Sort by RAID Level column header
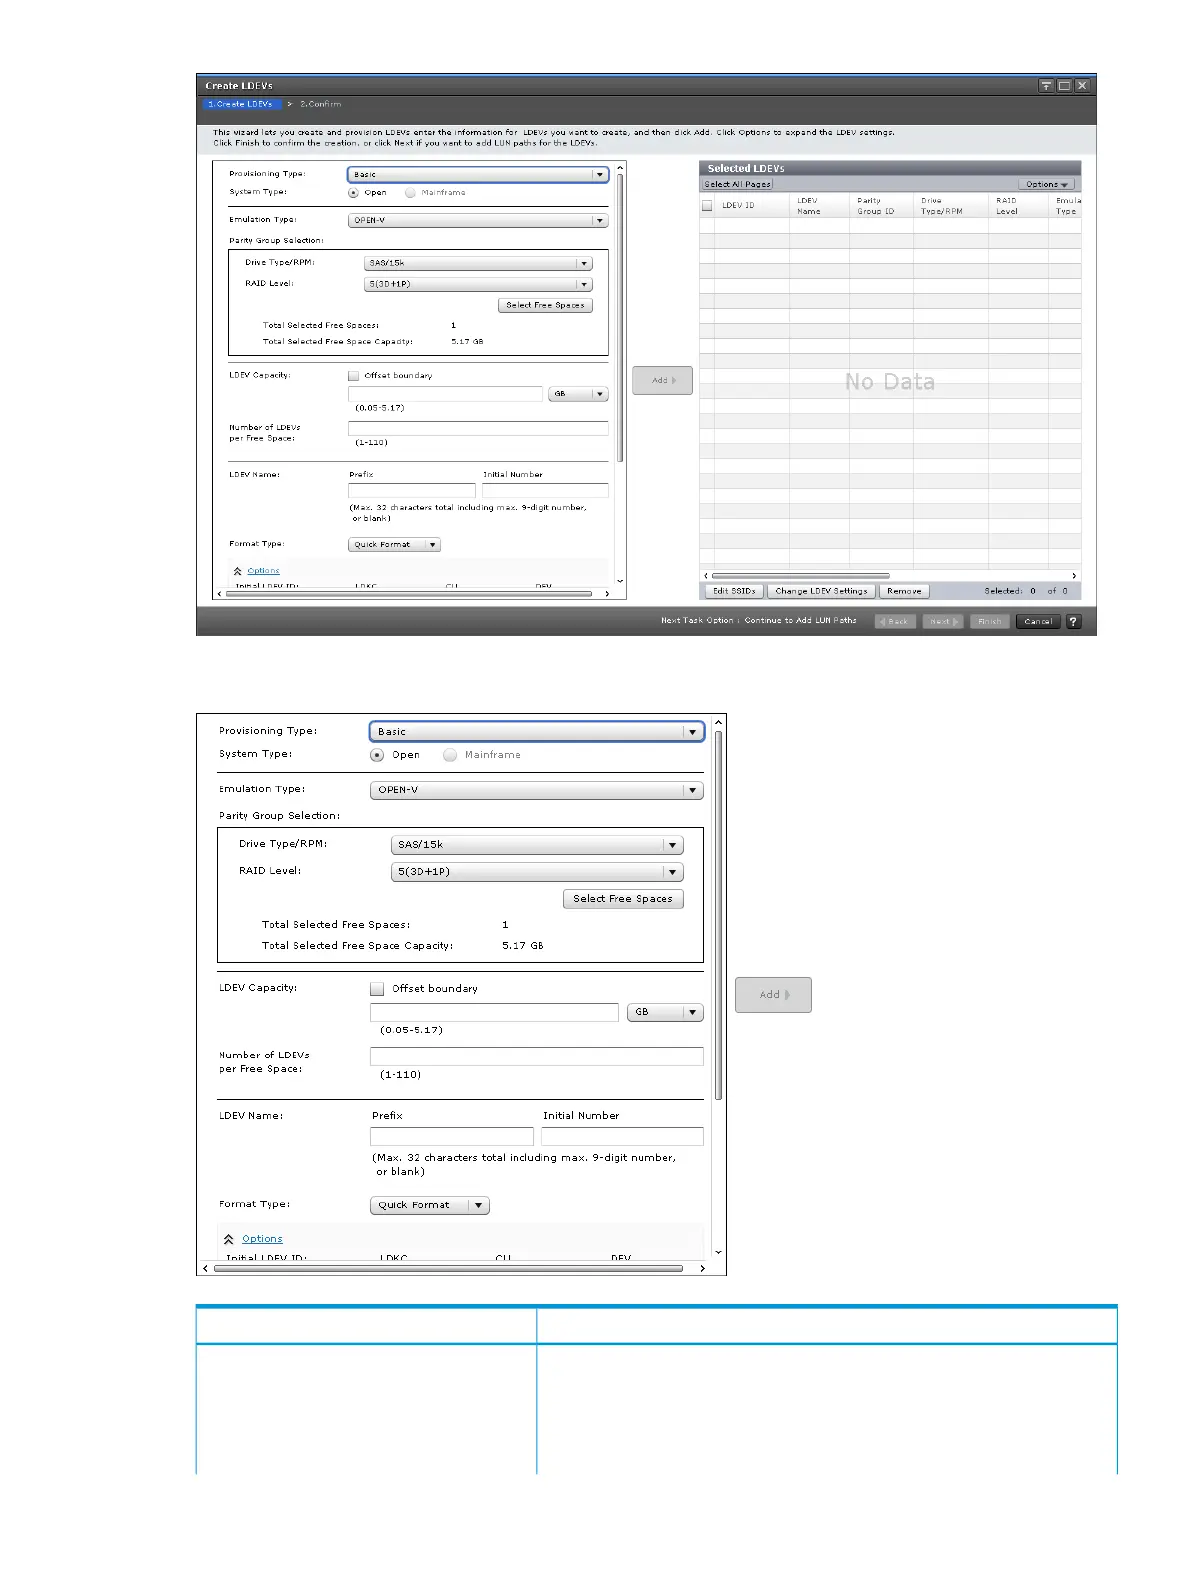The image size is (1189, 1584). [1007, 206]
